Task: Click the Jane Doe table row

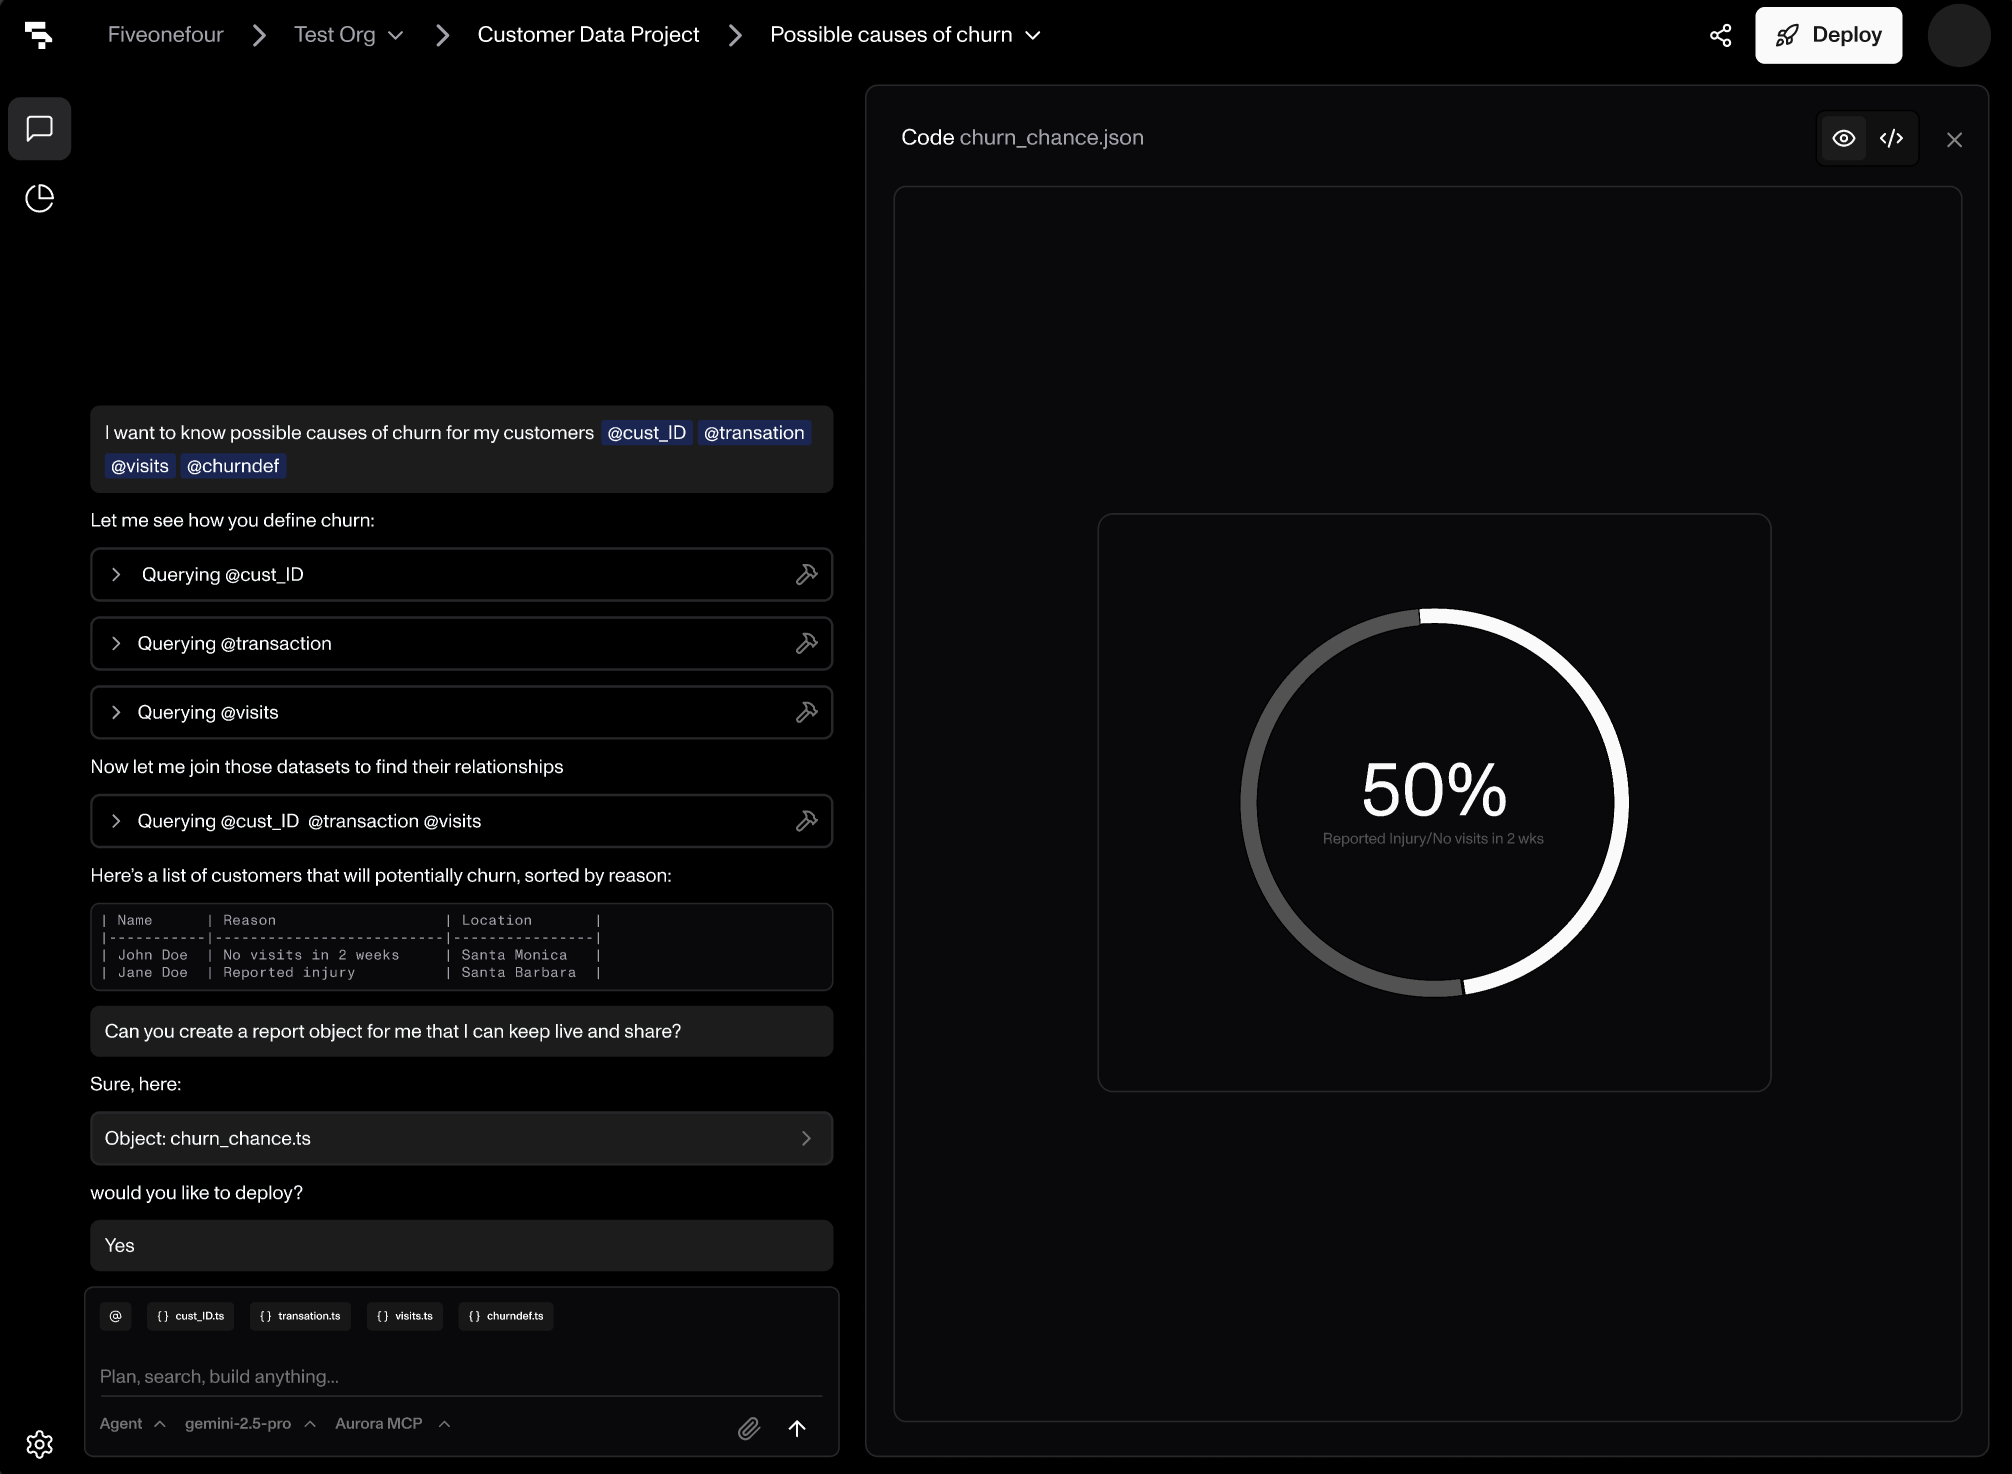Action: click(x=351, y=972)
